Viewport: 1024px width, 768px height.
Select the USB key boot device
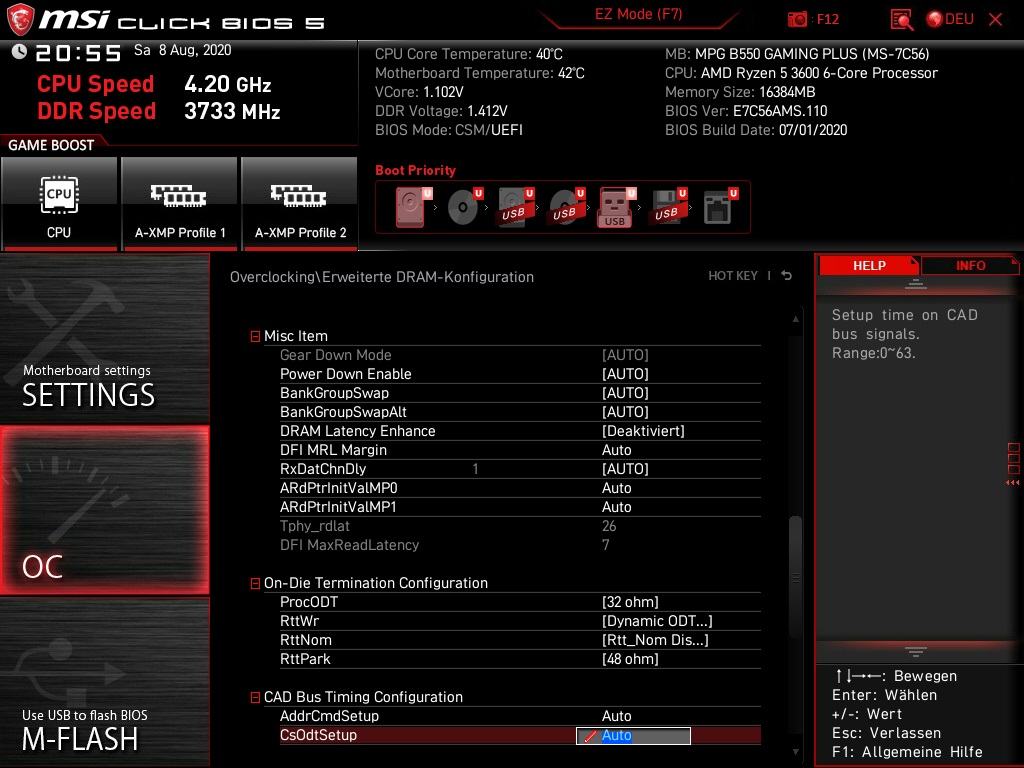pyautogui.click(x=616, y=208)
